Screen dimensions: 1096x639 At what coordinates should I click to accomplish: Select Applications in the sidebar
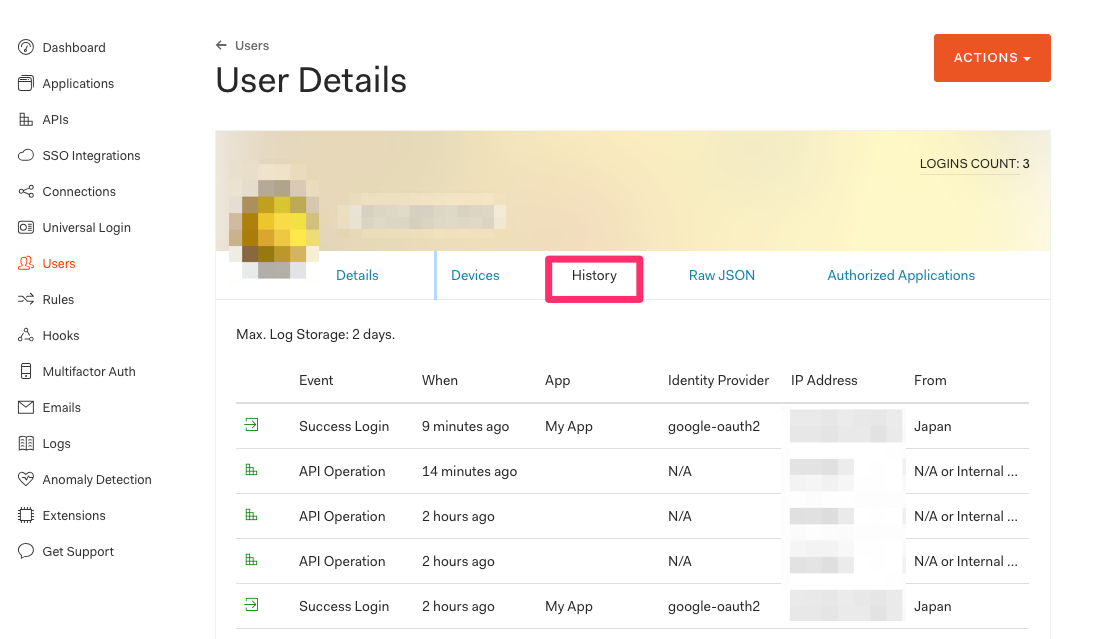(x=79, y=83)
